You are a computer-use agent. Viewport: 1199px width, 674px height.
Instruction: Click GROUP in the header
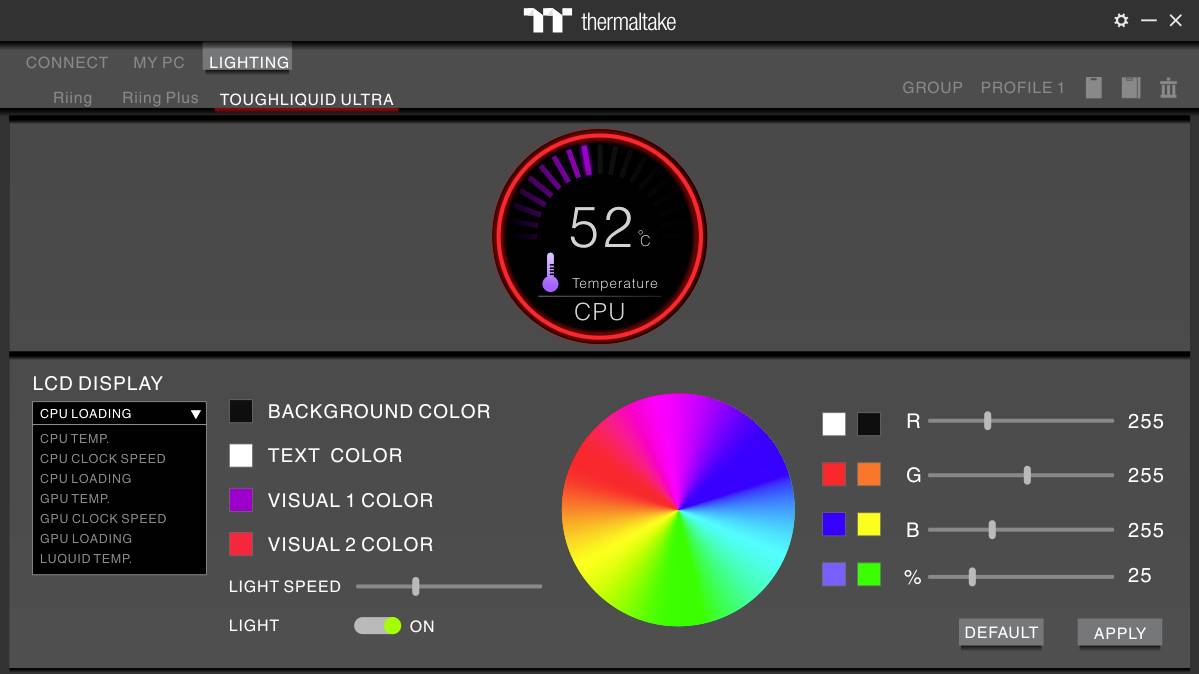tap(932, 88)
